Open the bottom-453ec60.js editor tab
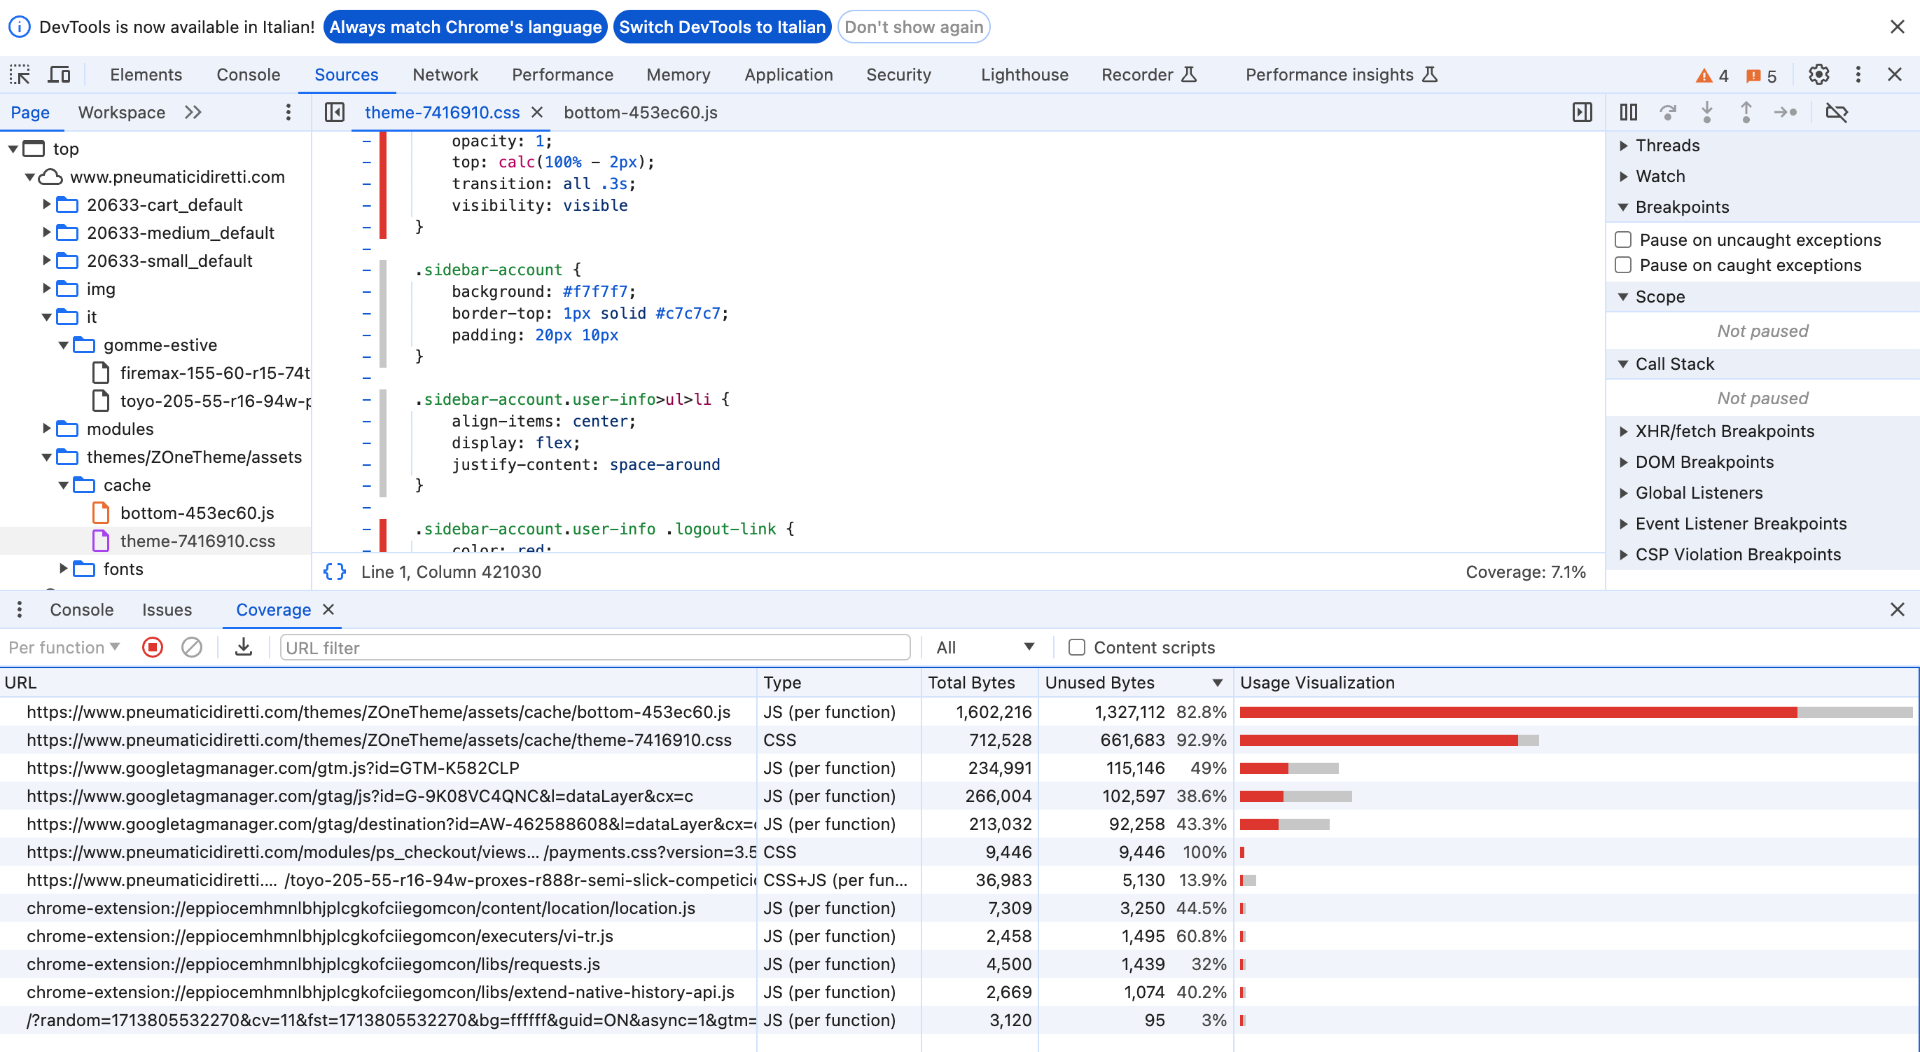1920x1052 pixels. tap(640, 113)
